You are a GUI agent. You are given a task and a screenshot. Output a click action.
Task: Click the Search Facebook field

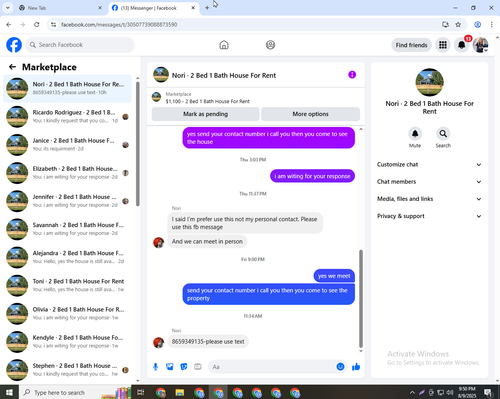click(x=80, y=45)
